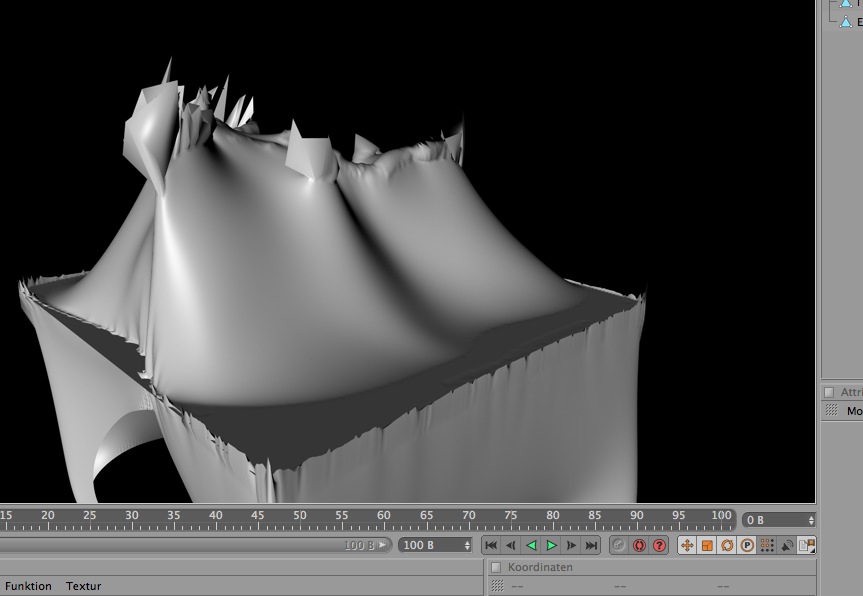Open the Textur menu
The width and height of the screenshot is (863, 596).
tap(84, 586)
